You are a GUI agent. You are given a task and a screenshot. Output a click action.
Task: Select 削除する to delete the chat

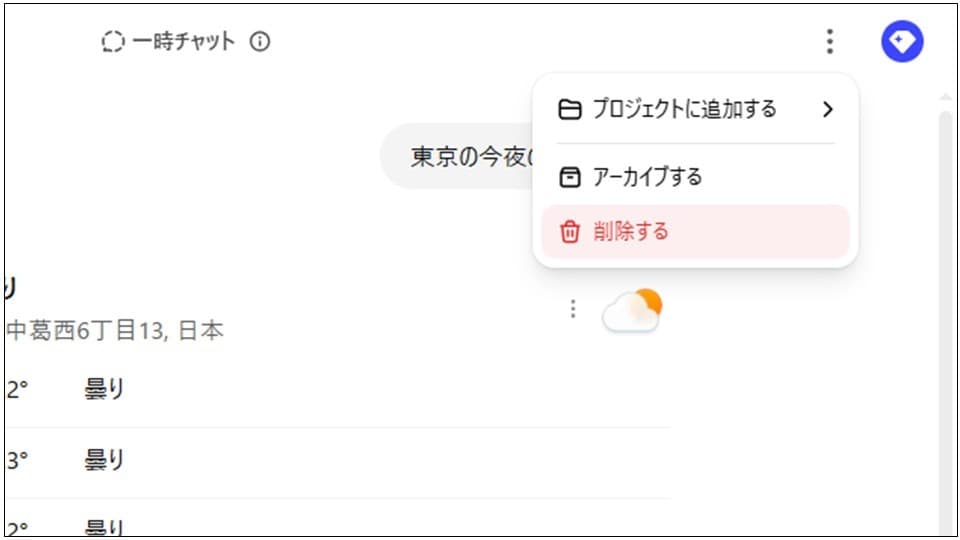696,232
